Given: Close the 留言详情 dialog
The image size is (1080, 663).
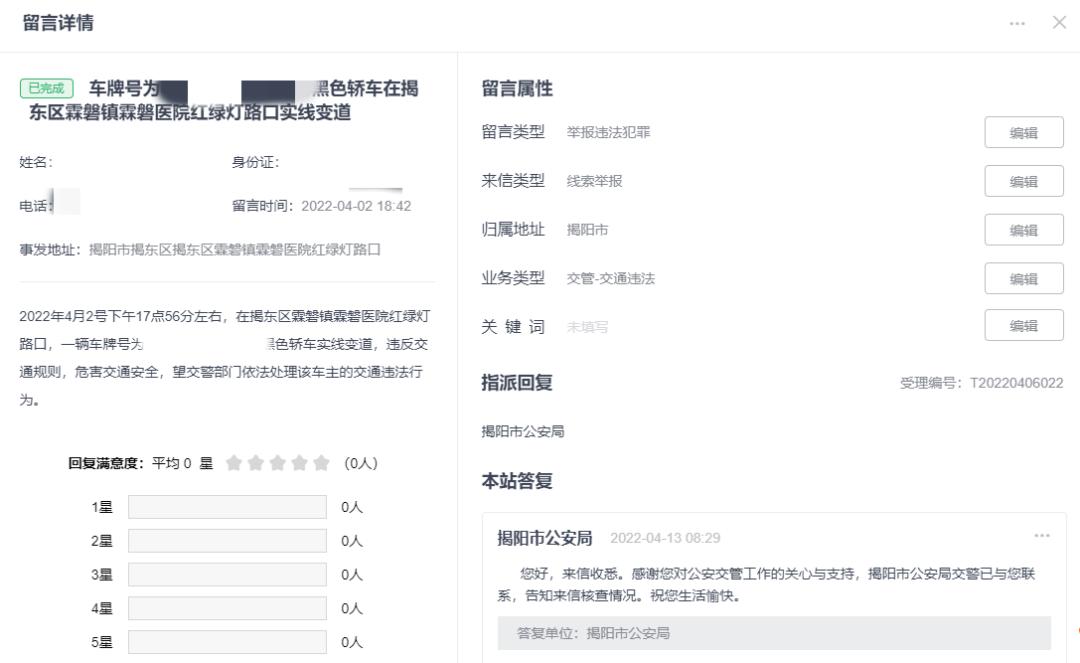Looking at the screenshot, I should (x=1059, y=22).
